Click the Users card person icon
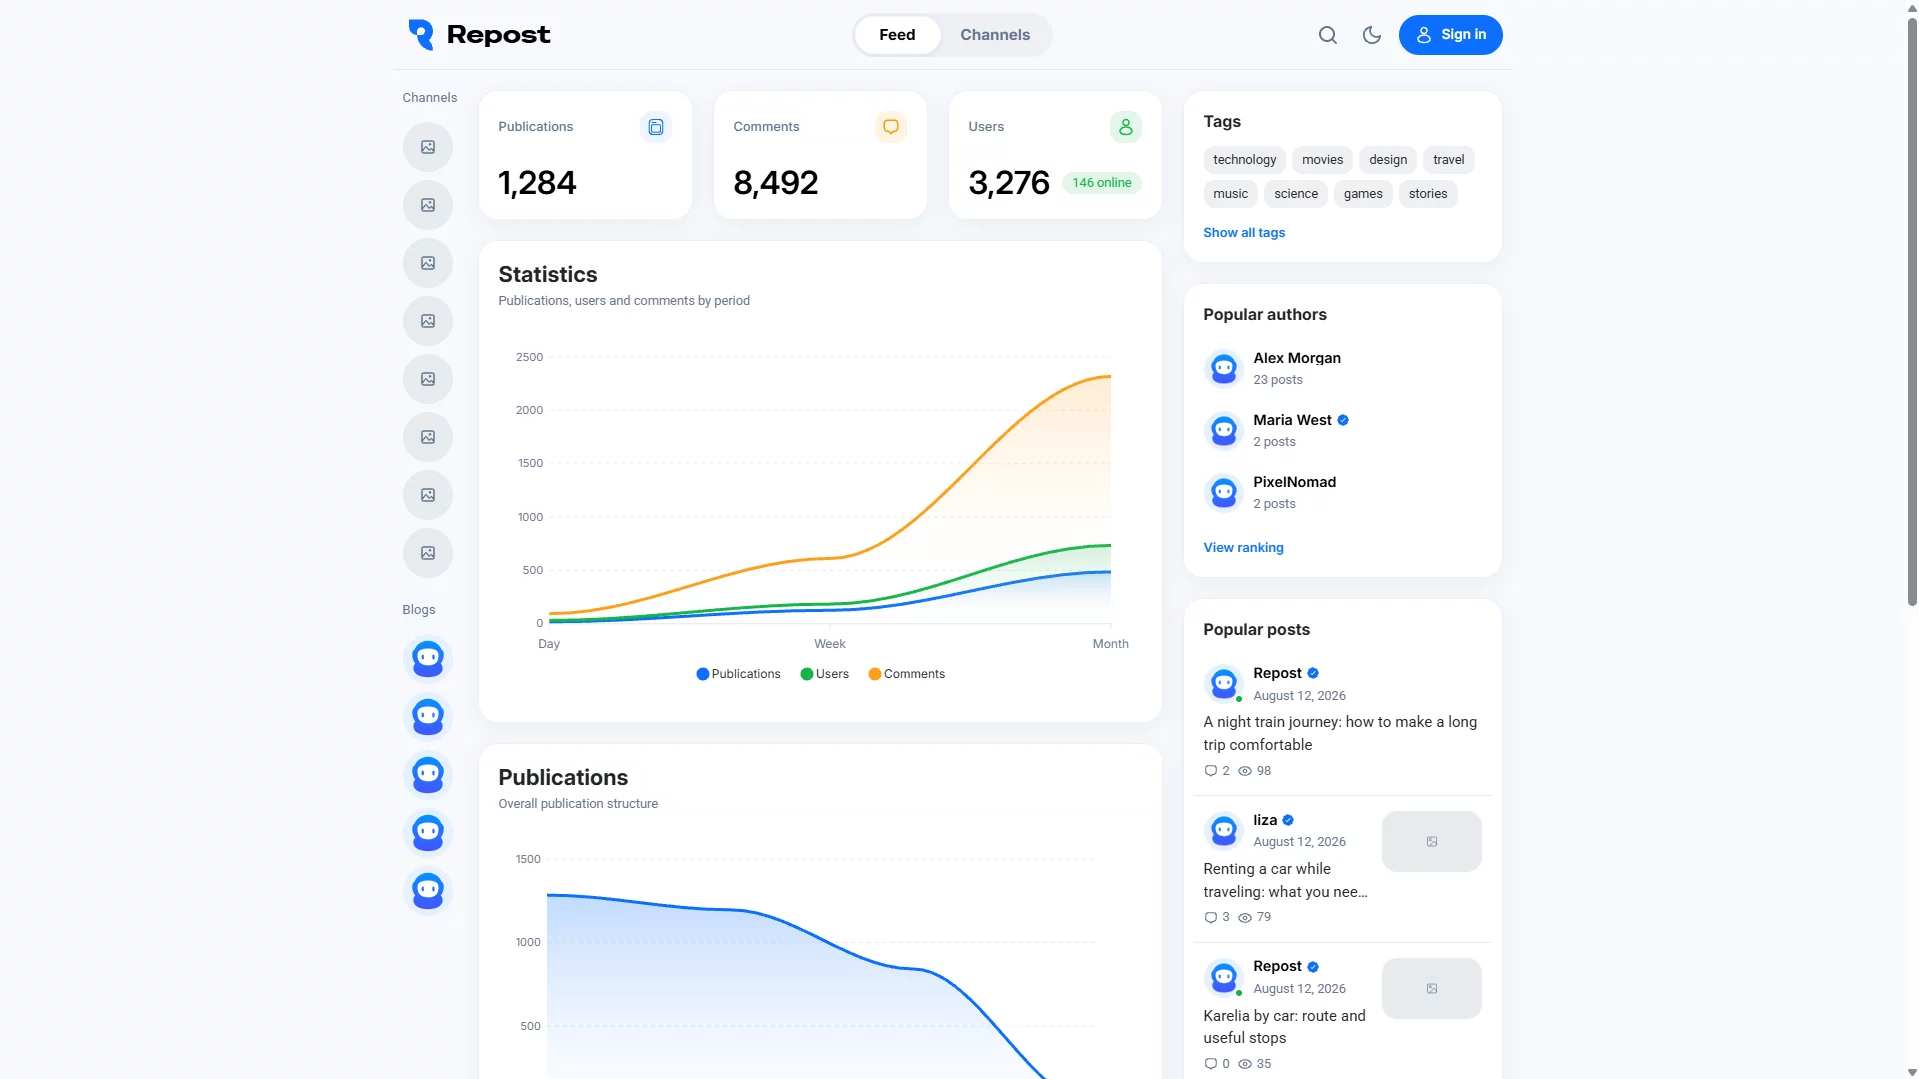 [1125, 127]
